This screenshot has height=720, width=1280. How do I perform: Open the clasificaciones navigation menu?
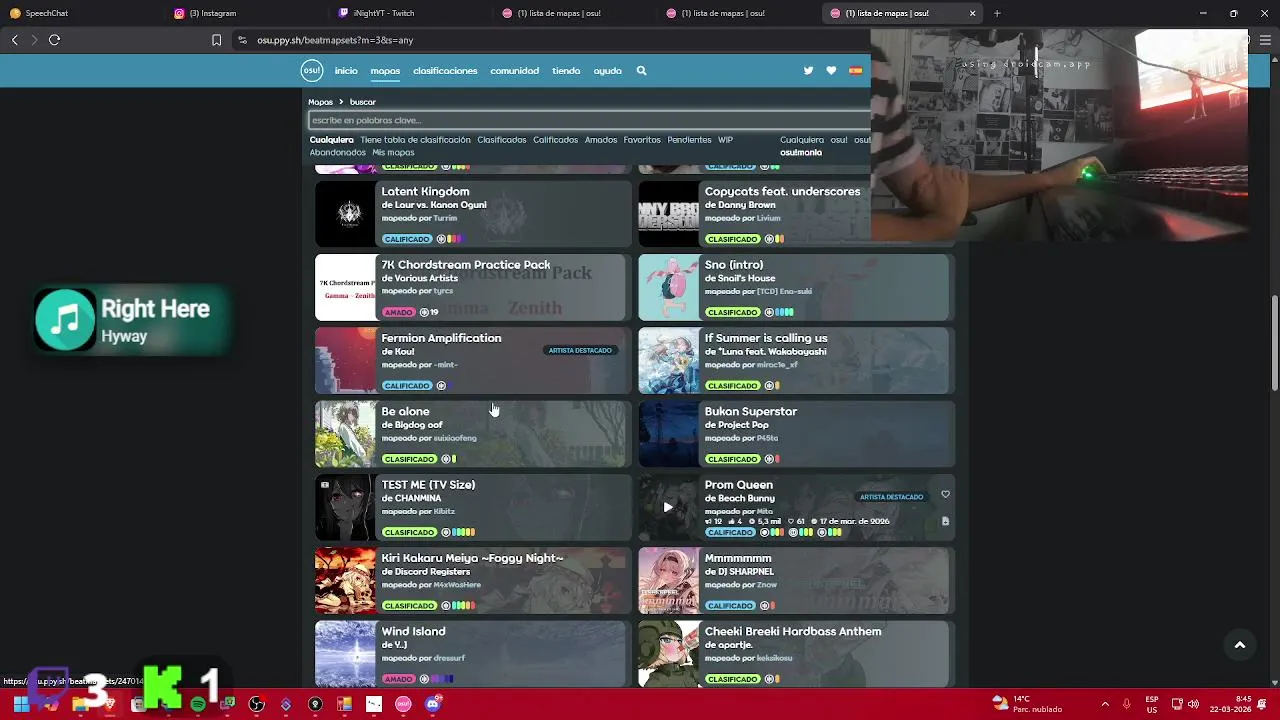(x=445, y=71)
